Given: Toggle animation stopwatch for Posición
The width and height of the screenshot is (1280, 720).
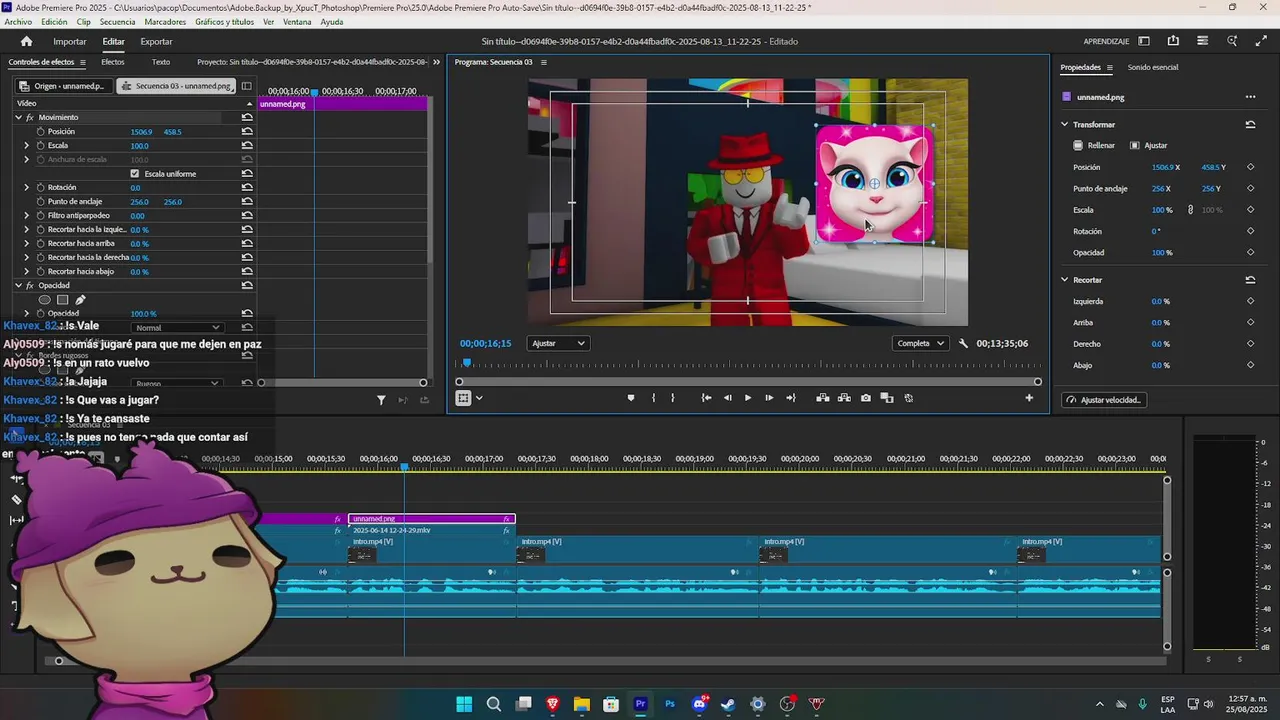Looking at the screenshot, I should click(x=40, y=131).
